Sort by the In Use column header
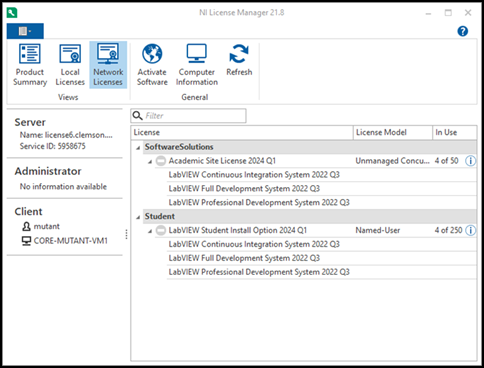The image size is (484, 368). (455, 132)
